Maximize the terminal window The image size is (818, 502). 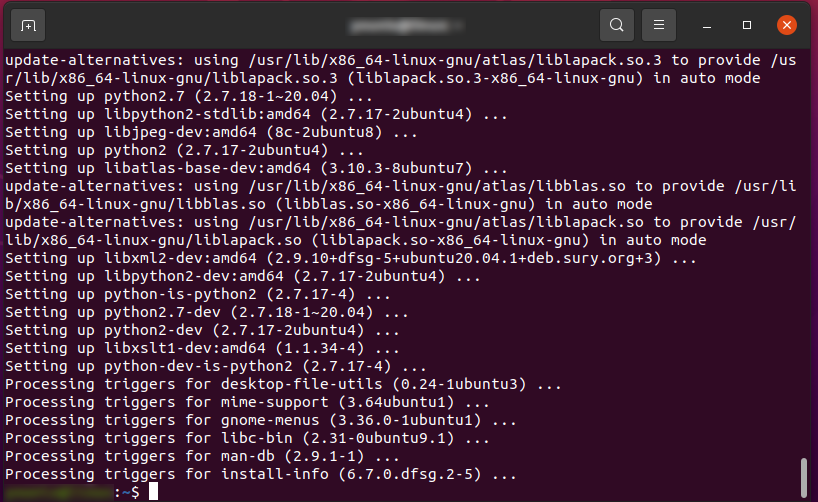click(747, 25)
